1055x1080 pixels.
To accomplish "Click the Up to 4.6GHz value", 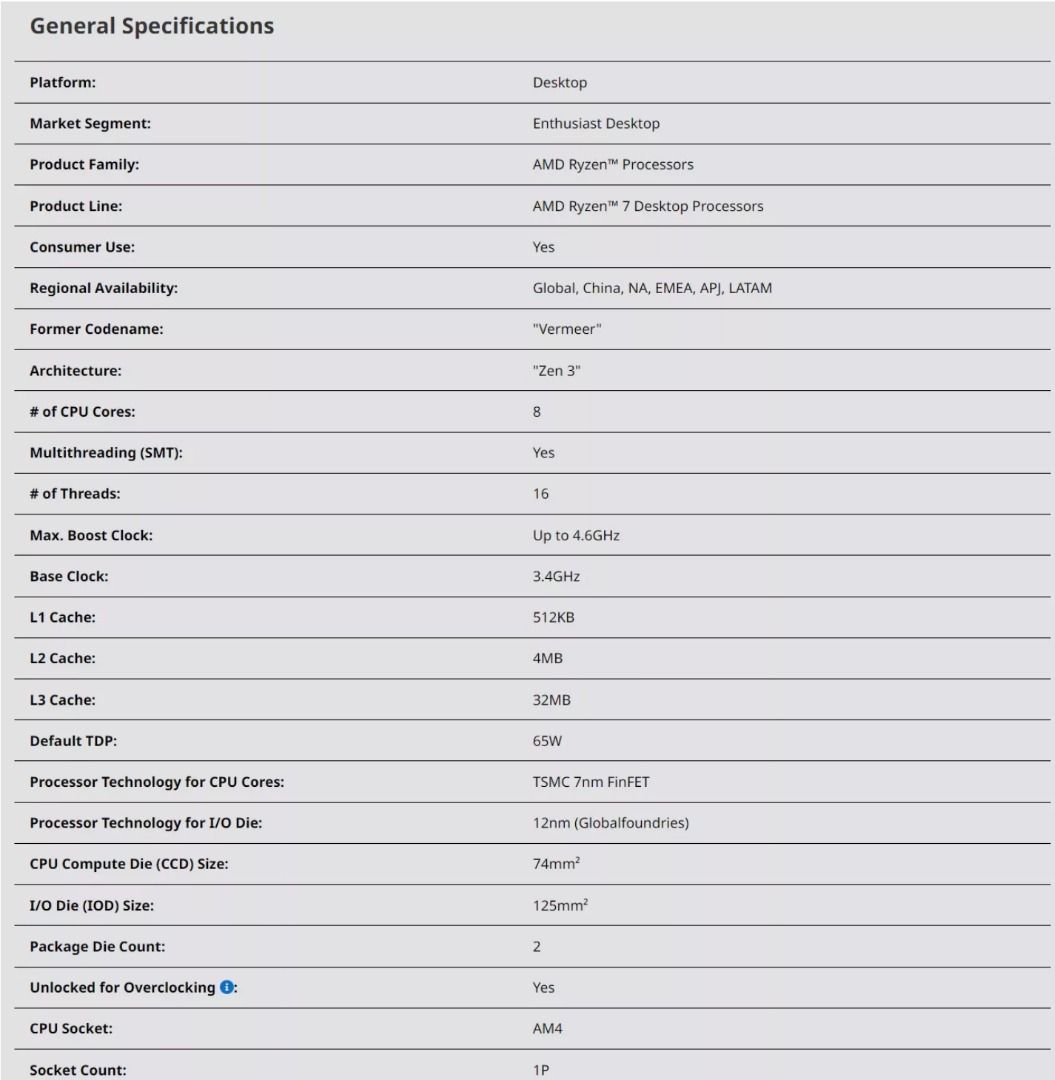I will pyautogui.click(x=576, y=536).
